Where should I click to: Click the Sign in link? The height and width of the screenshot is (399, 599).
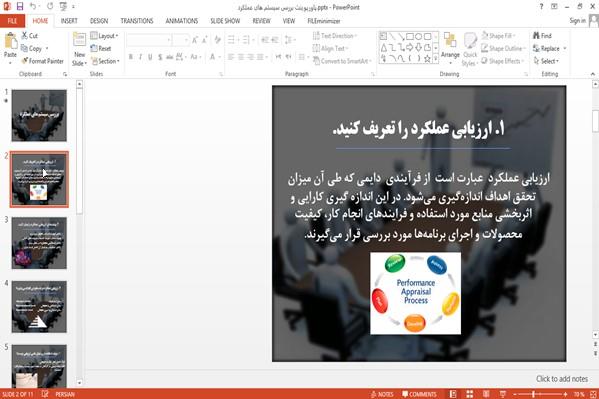pyautogui.click(x=577, y=21)
